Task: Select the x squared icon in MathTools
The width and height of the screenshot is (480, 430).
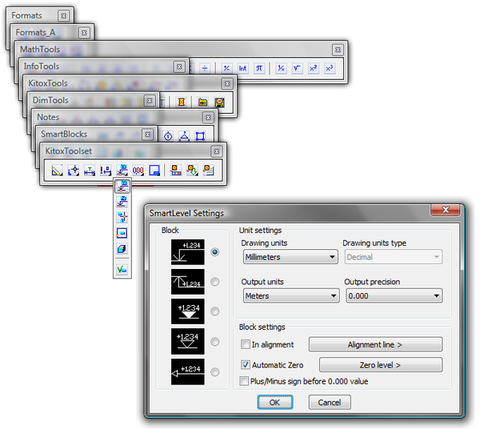Action: [x=313, y=68]
